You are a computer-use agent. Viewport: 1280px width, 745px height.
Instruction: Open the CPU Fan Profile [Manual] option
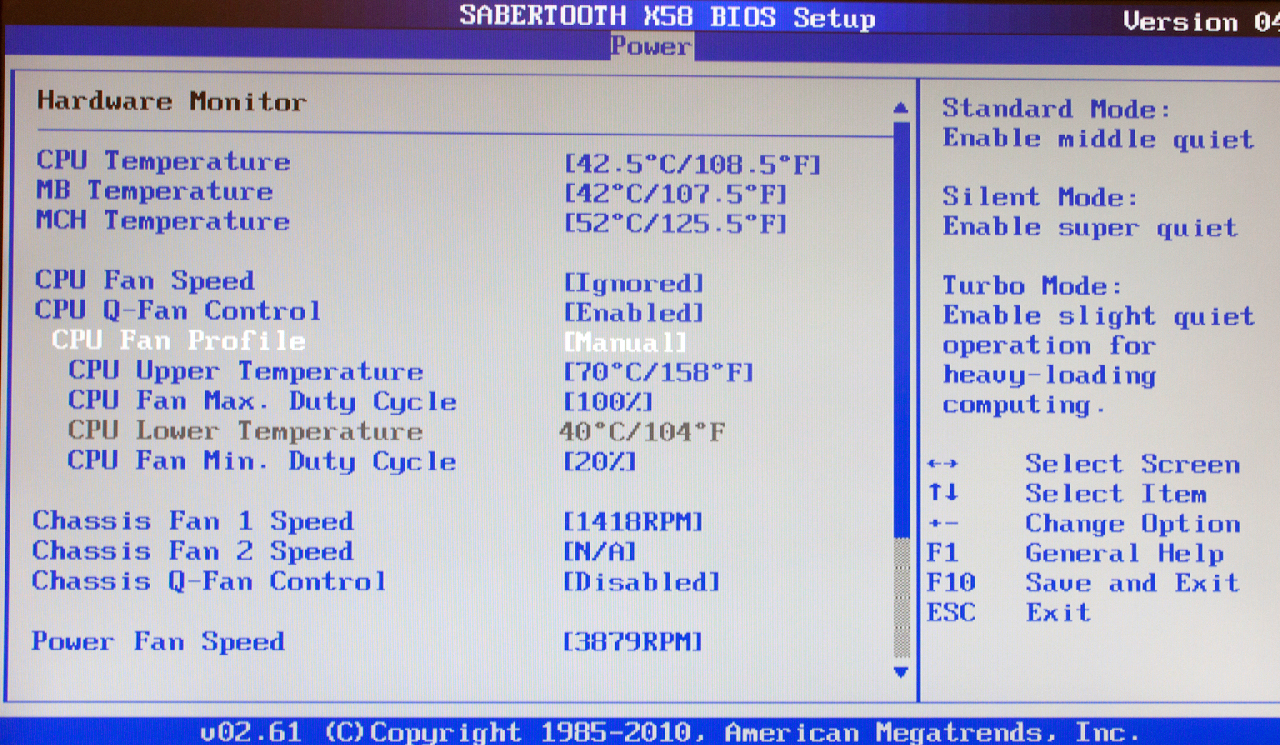coord(626,343)
